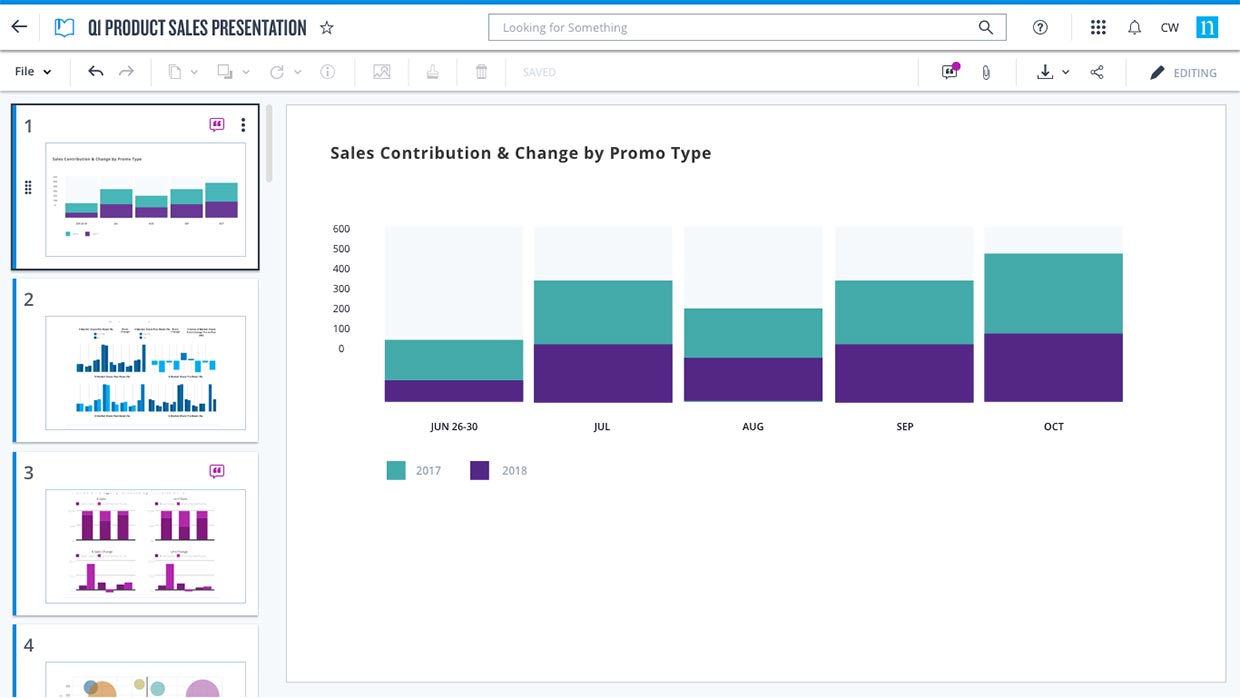Expand the refresh dropdown arrow
1240x698 pixels.
[x=298, y=72]
